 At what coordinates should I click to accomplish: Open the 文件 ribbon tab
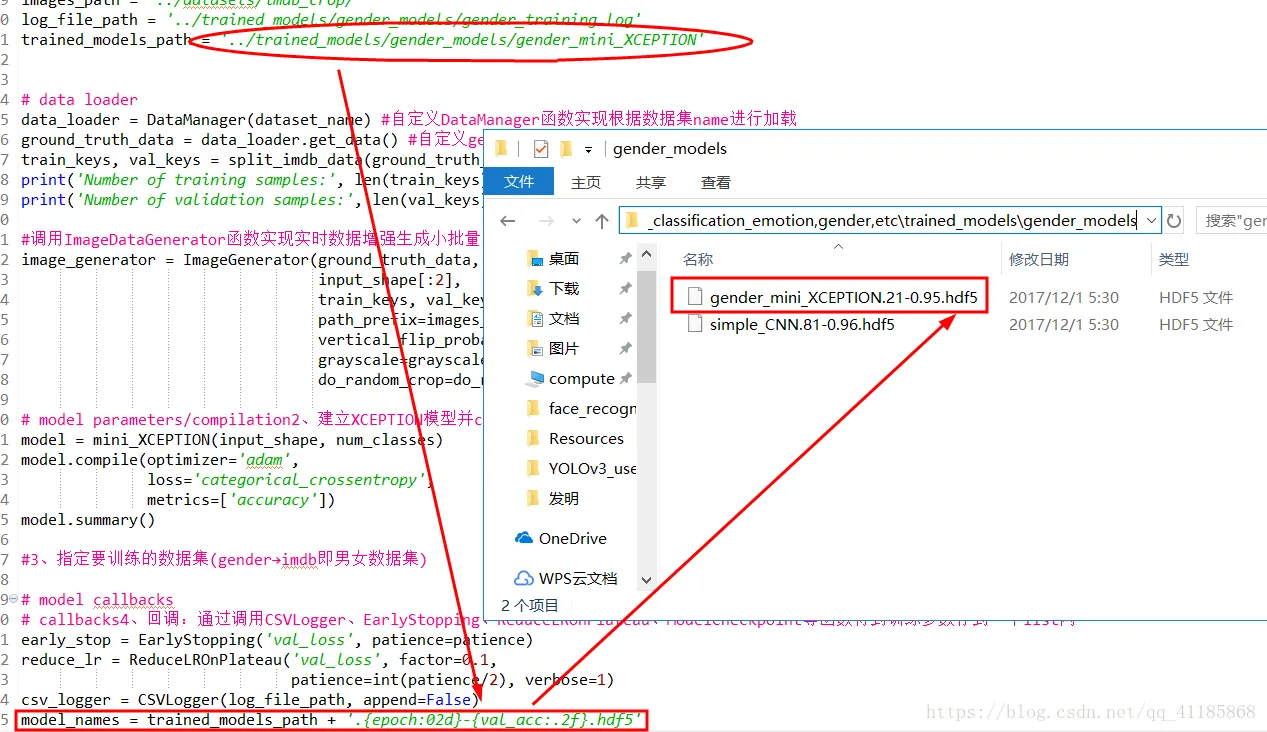(x=519, y=182)
